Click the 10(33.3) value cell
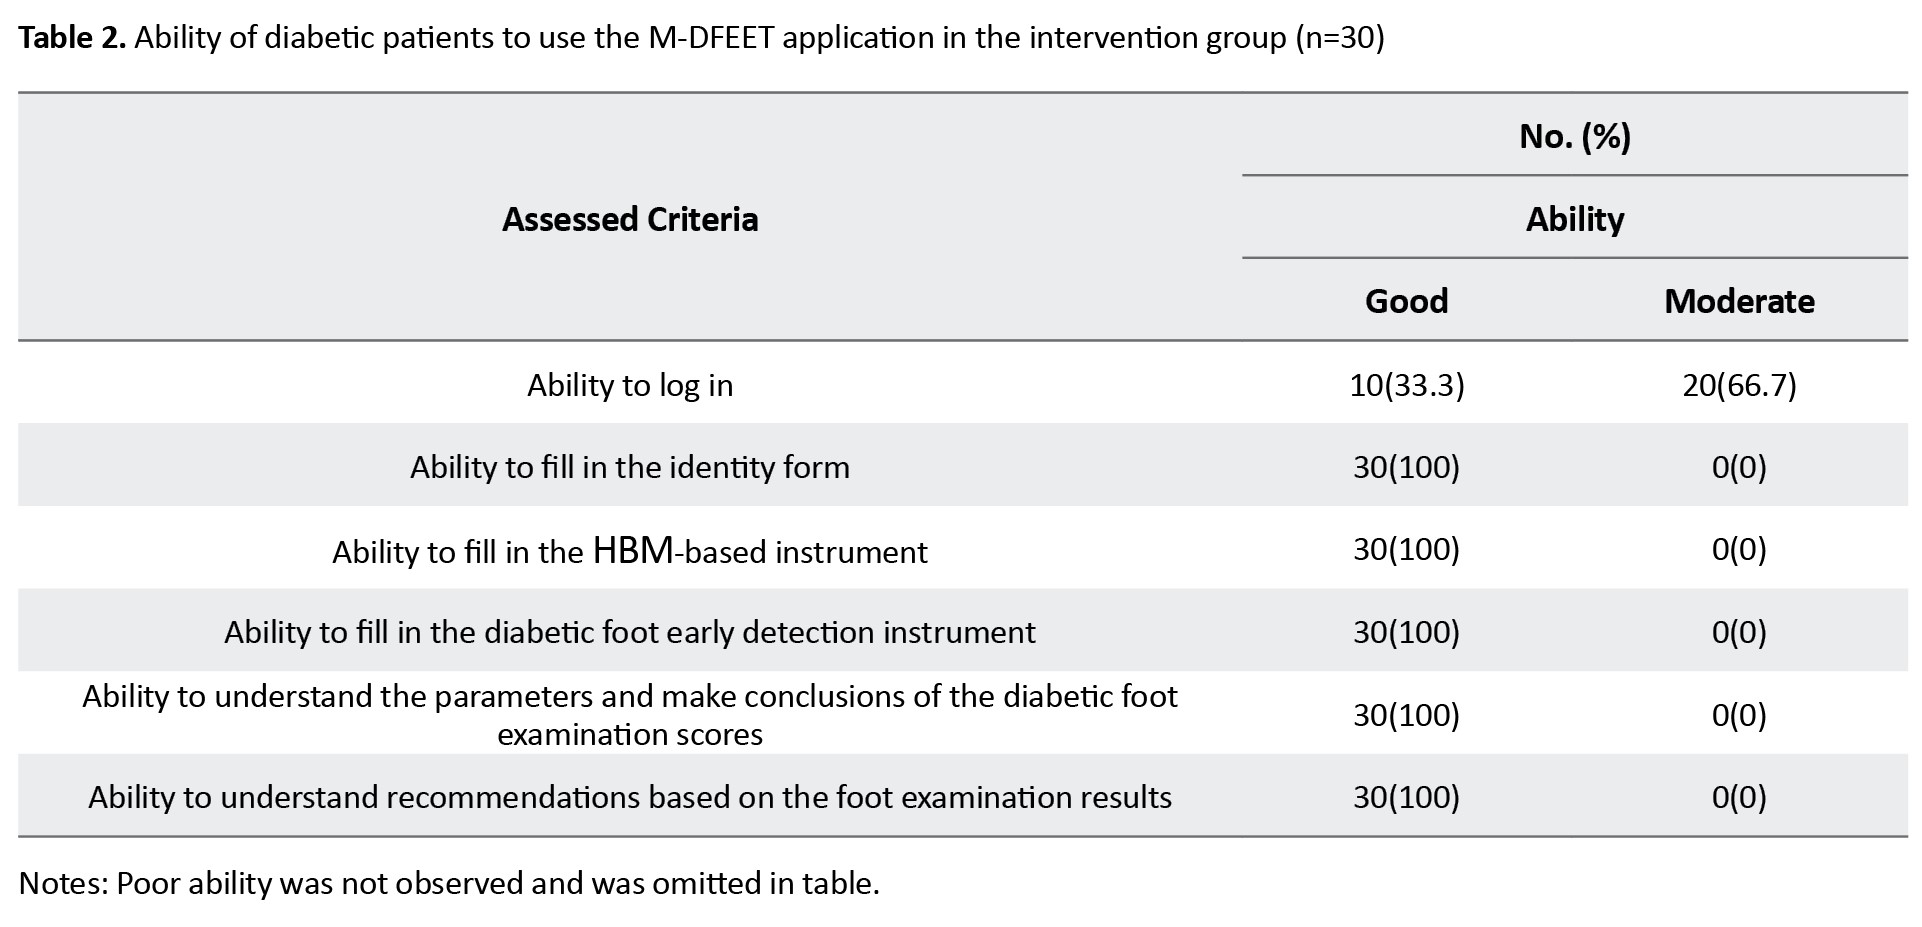 (x=1406, y=385)
